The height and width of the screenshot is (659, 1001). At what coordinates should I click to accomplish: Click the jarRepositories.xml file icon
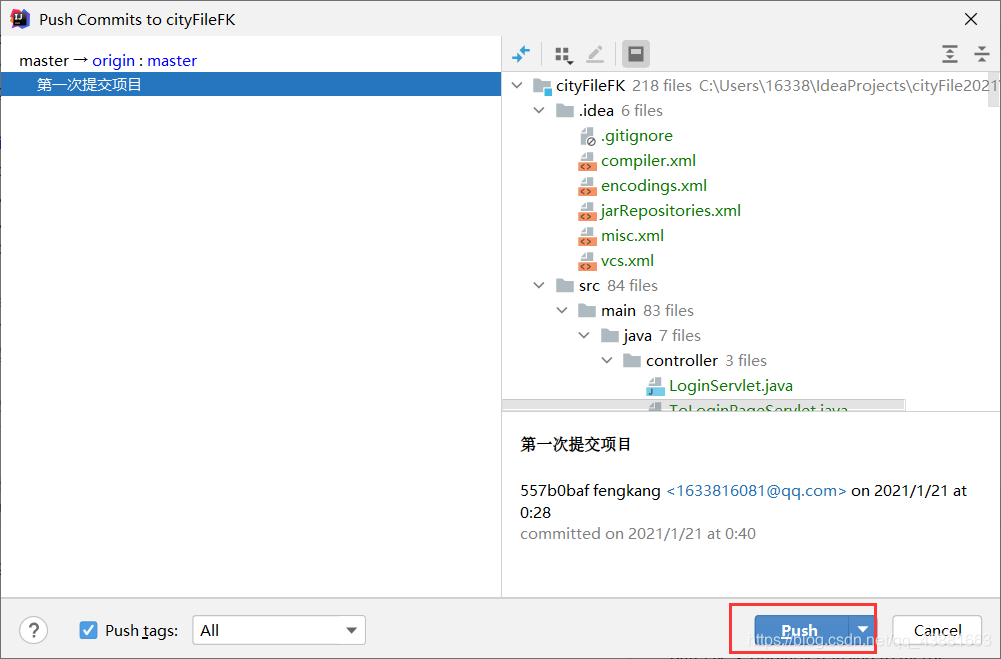587,211
